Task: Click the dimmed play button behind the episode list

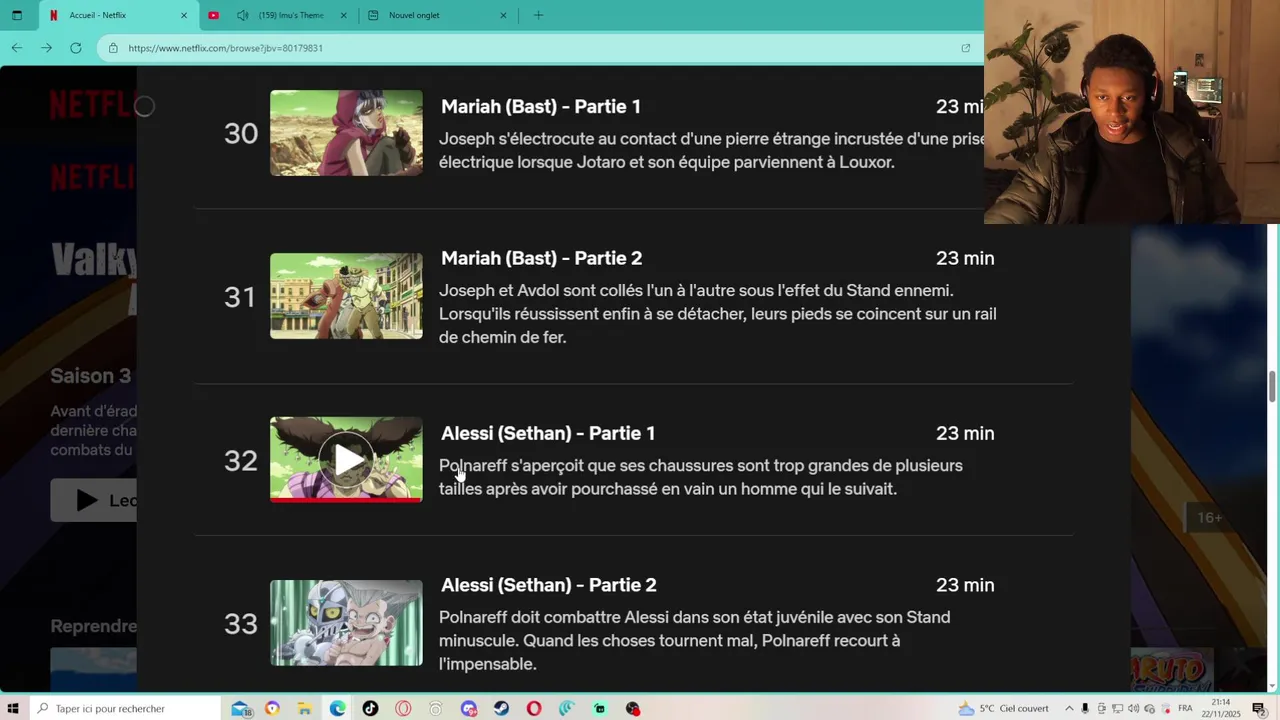Action: click(94, 500)
